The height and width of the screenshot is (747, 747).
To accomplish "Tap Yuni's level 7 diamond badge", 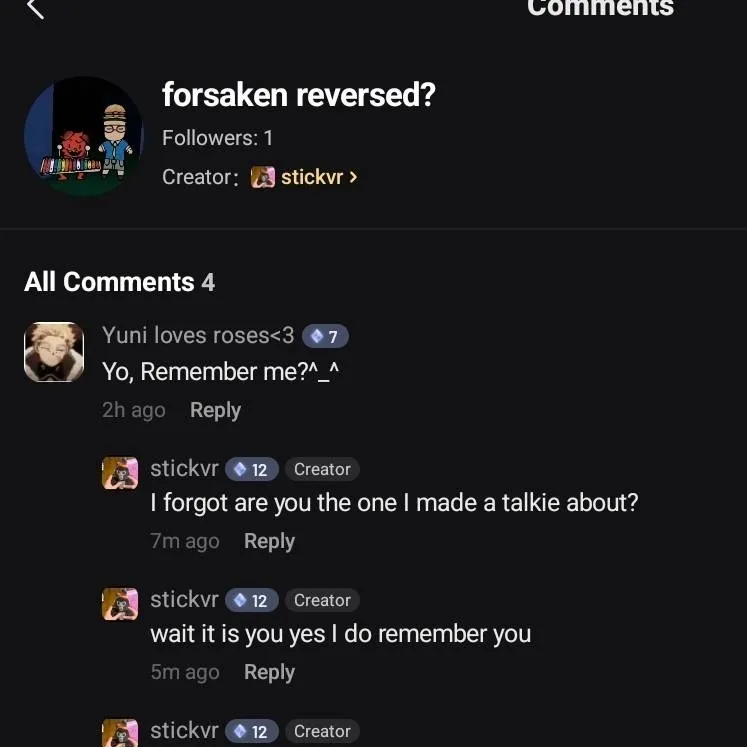I will (x=325, y=337).
